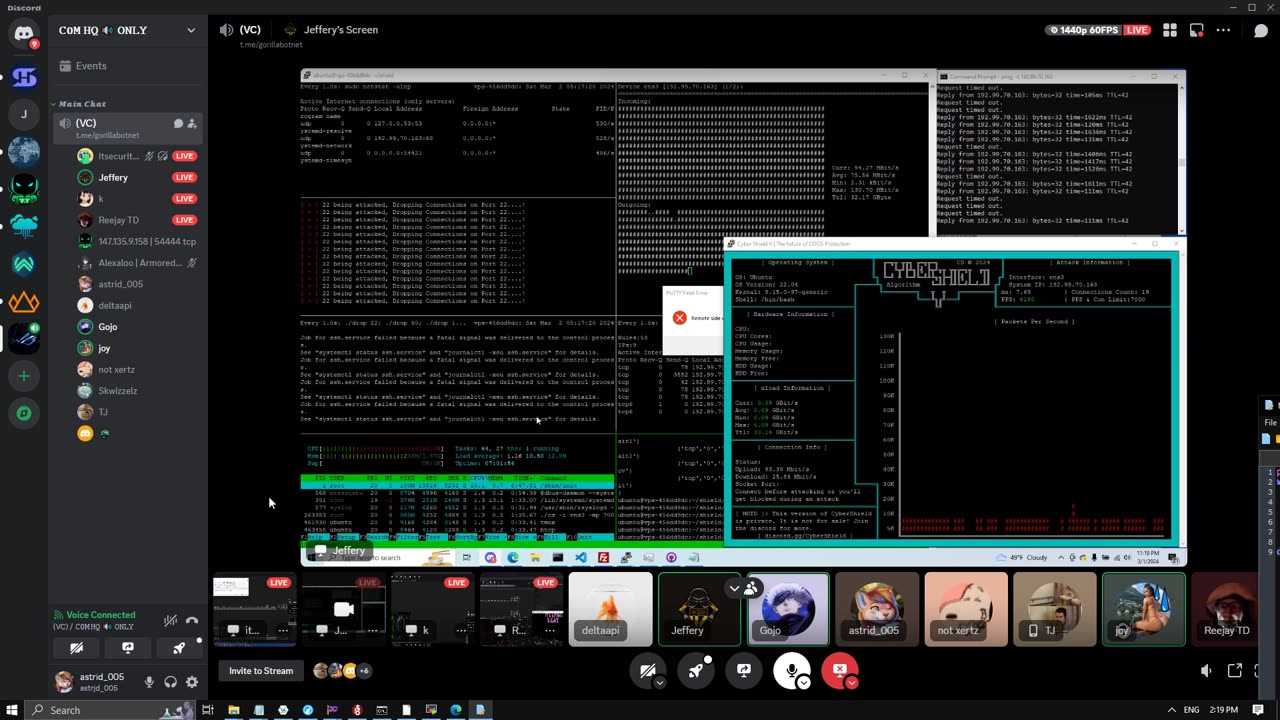Select itsecurit... user in voice list
This screenshot has width=1280, height=720.
137,156
